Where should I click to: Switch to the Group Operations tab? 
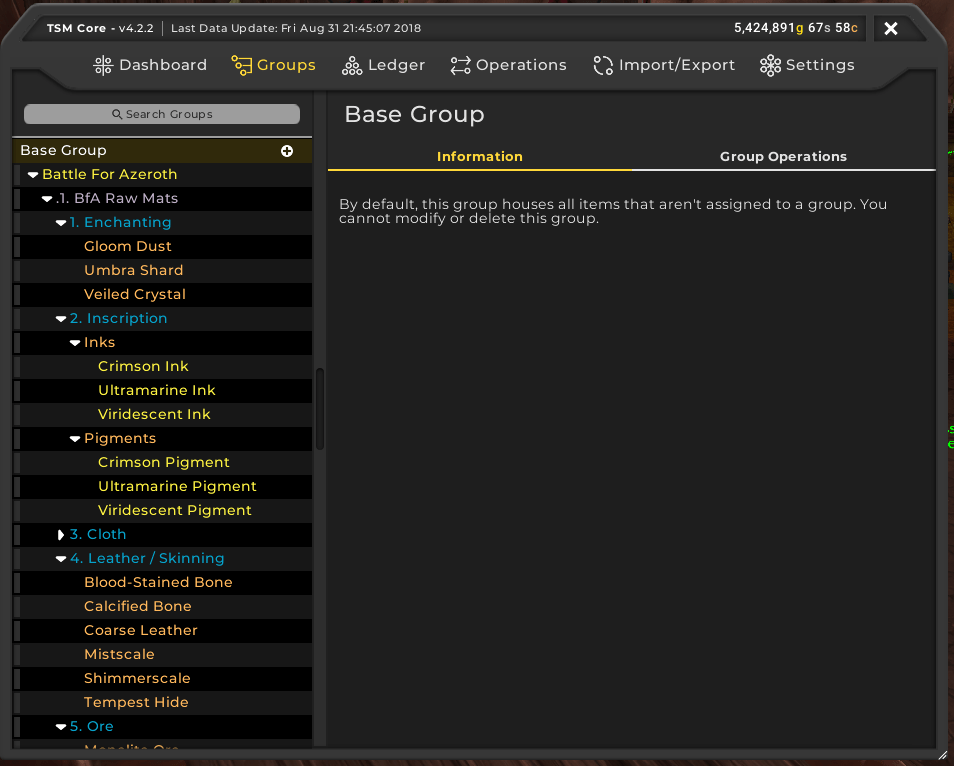tap(783, 156)
